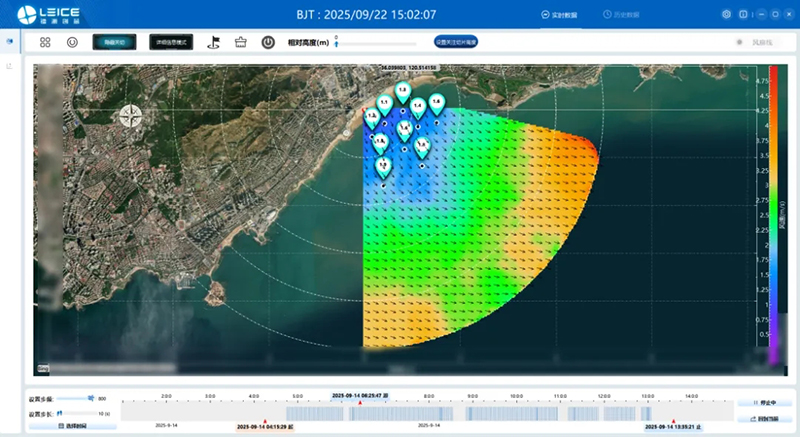
Task: Click the four-square grid layout icon
Action: pos(45,43)
